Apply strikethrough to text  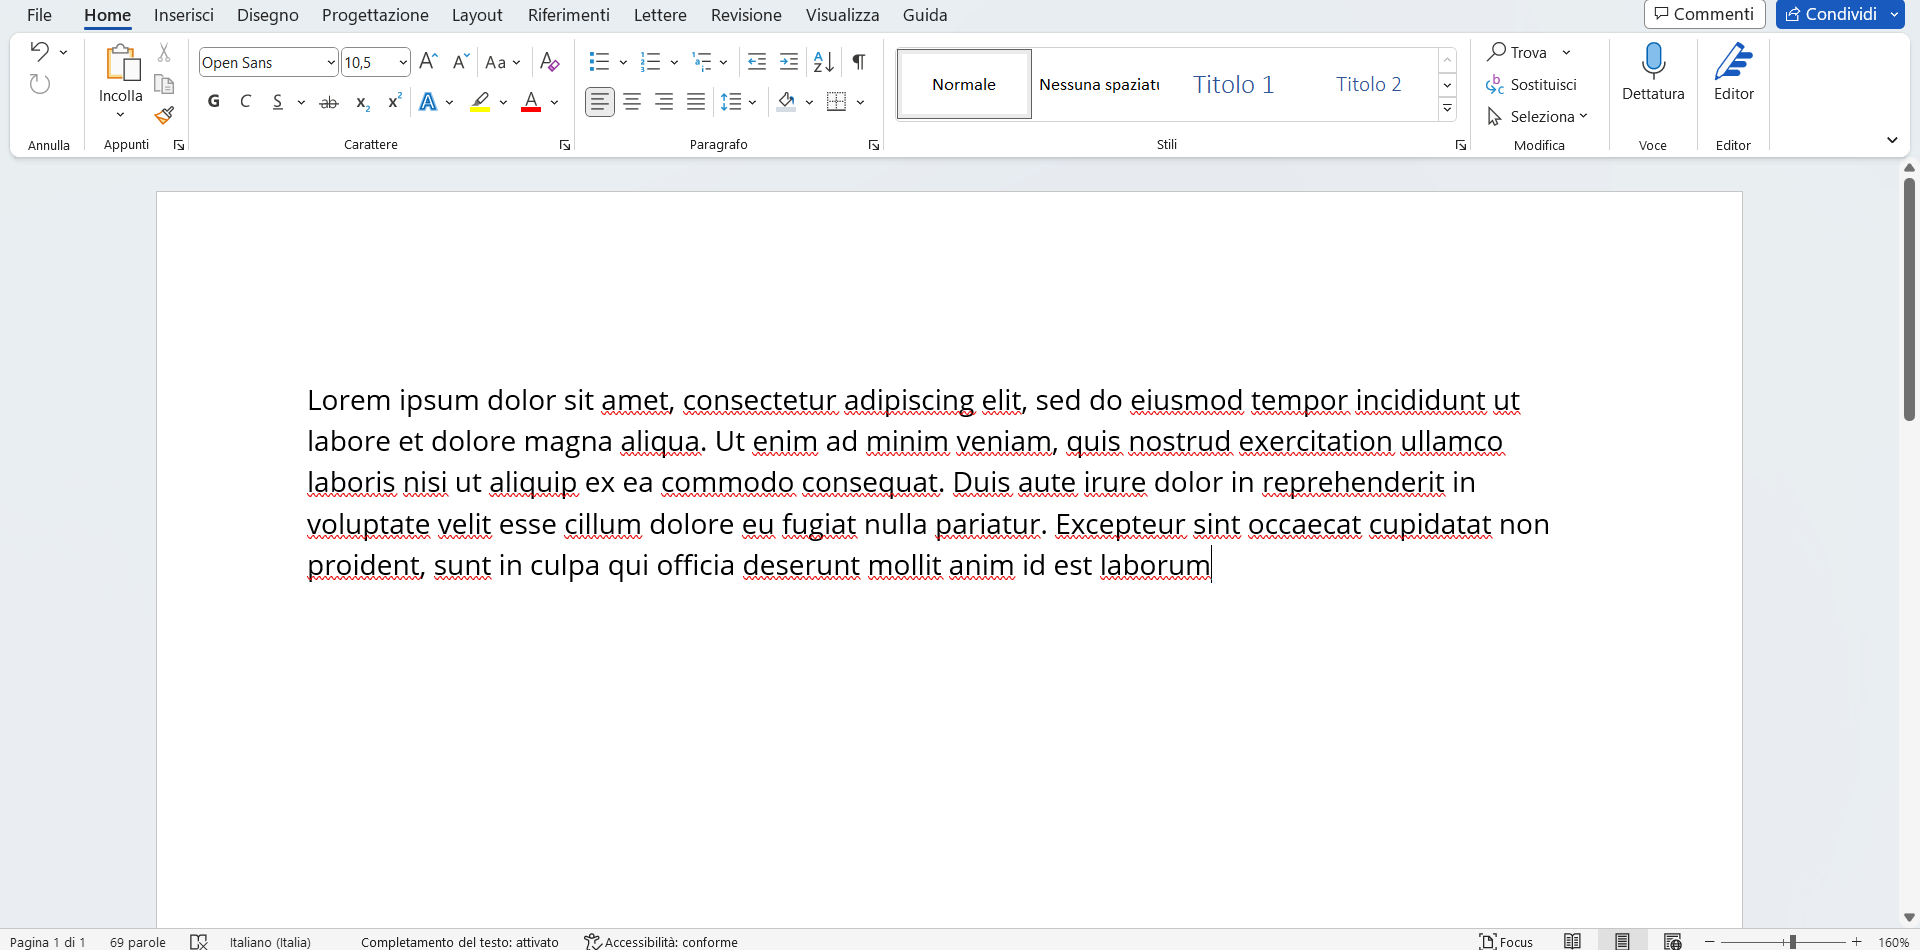(328, 101)
